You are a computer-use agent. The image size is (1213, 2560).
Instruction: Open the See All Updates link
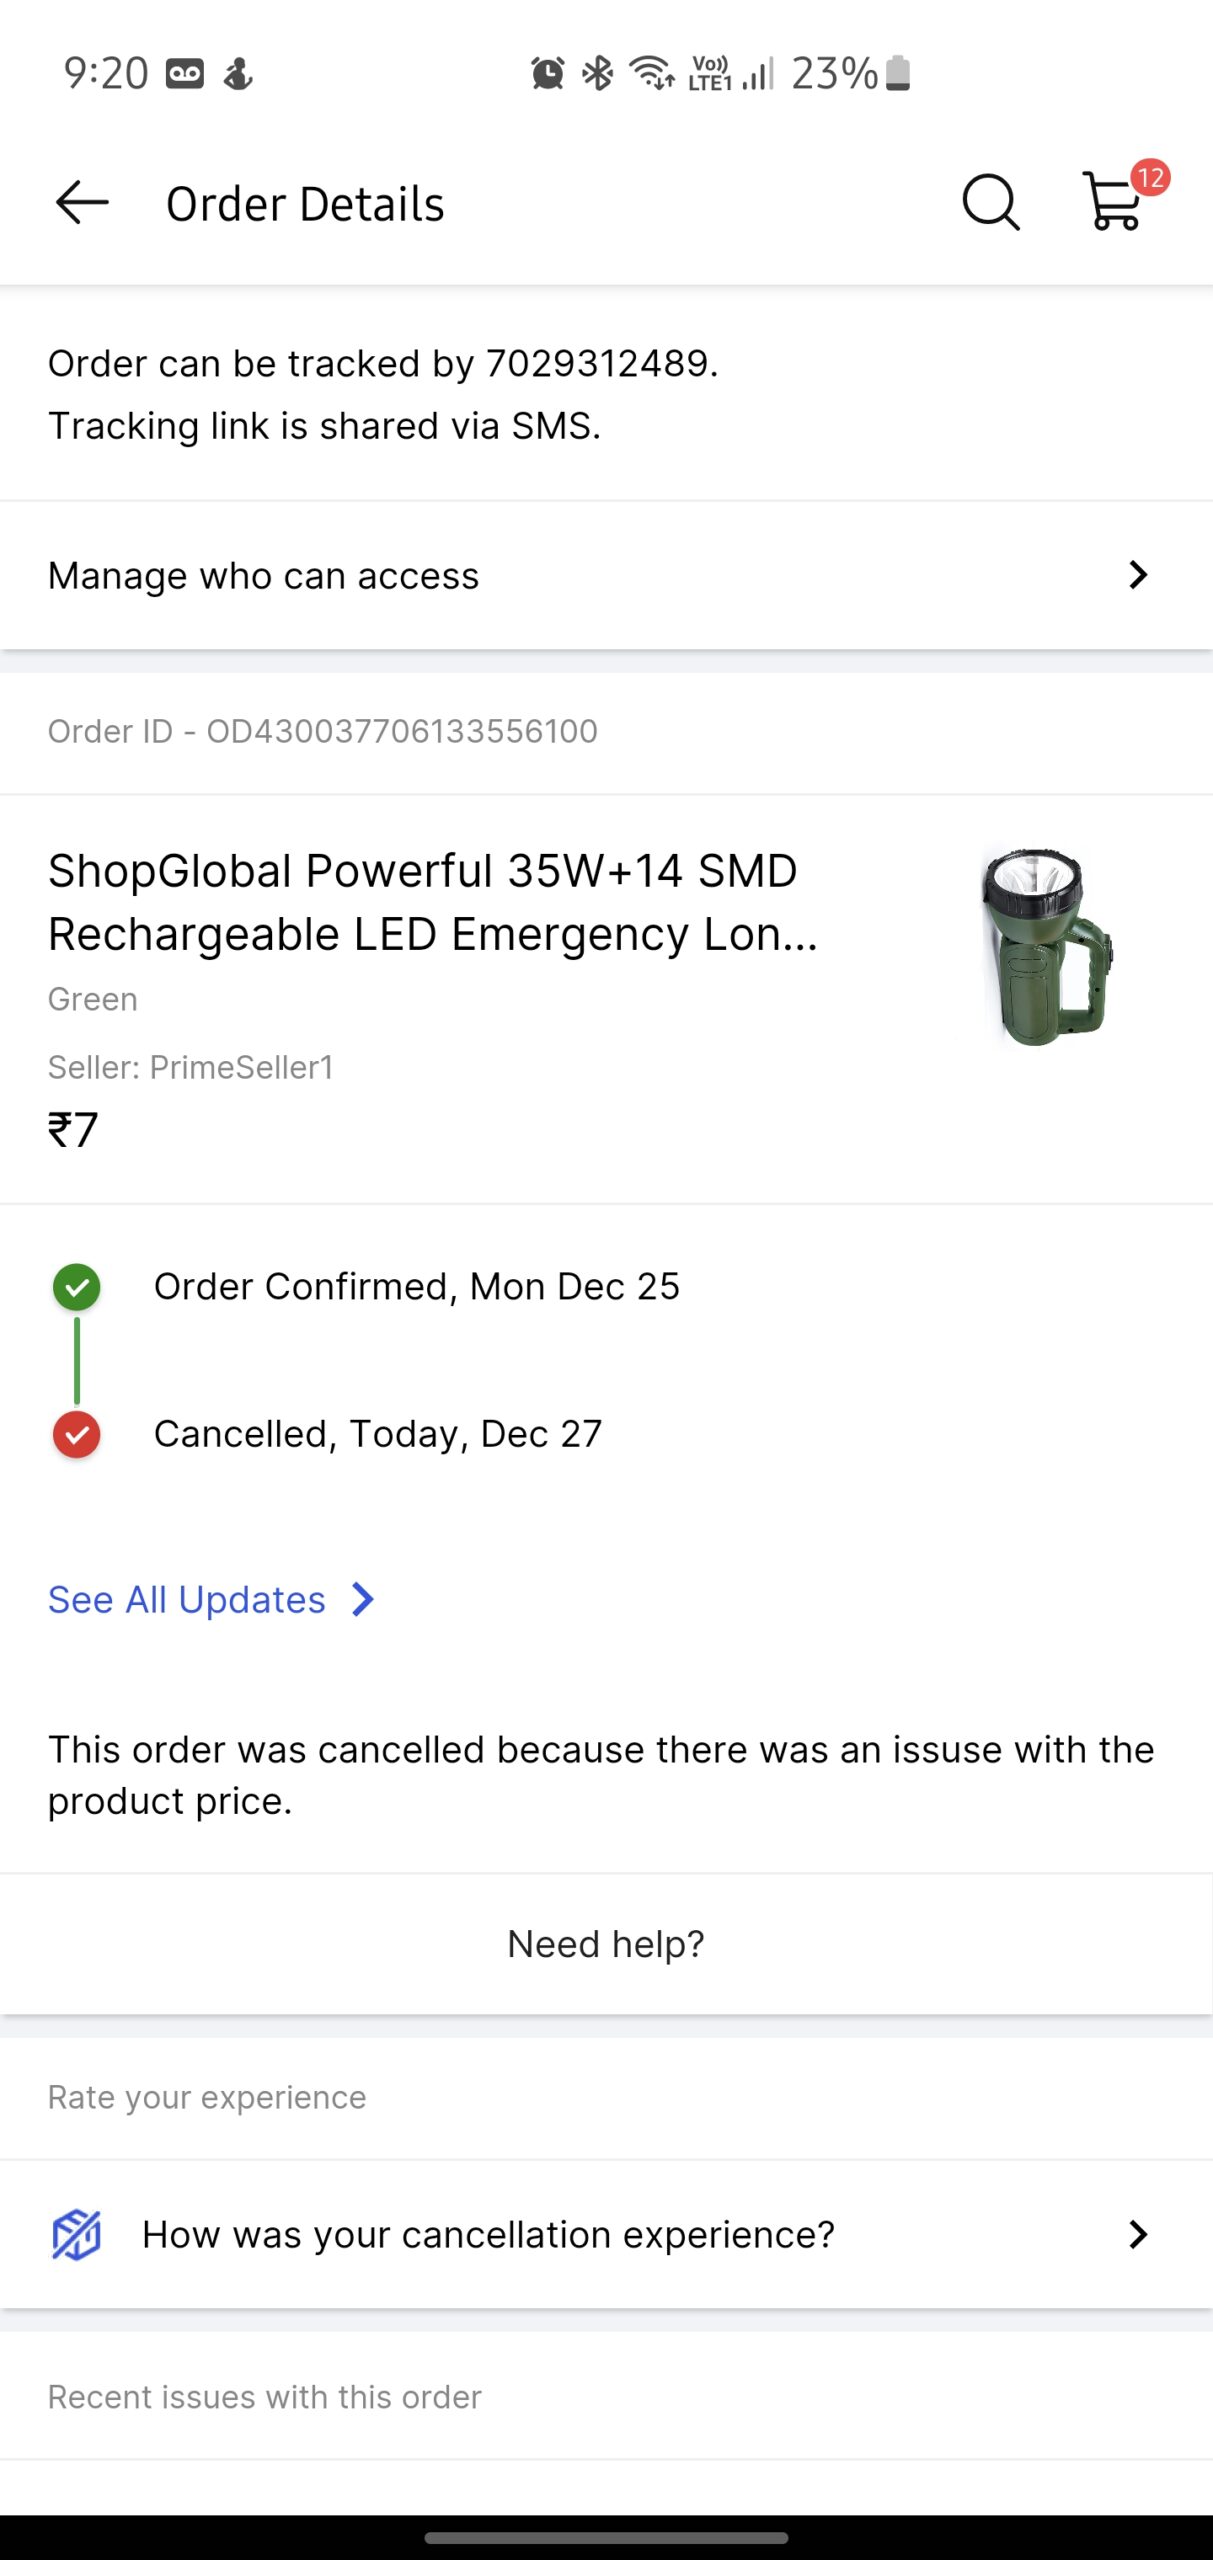[x=187, y=1600]
